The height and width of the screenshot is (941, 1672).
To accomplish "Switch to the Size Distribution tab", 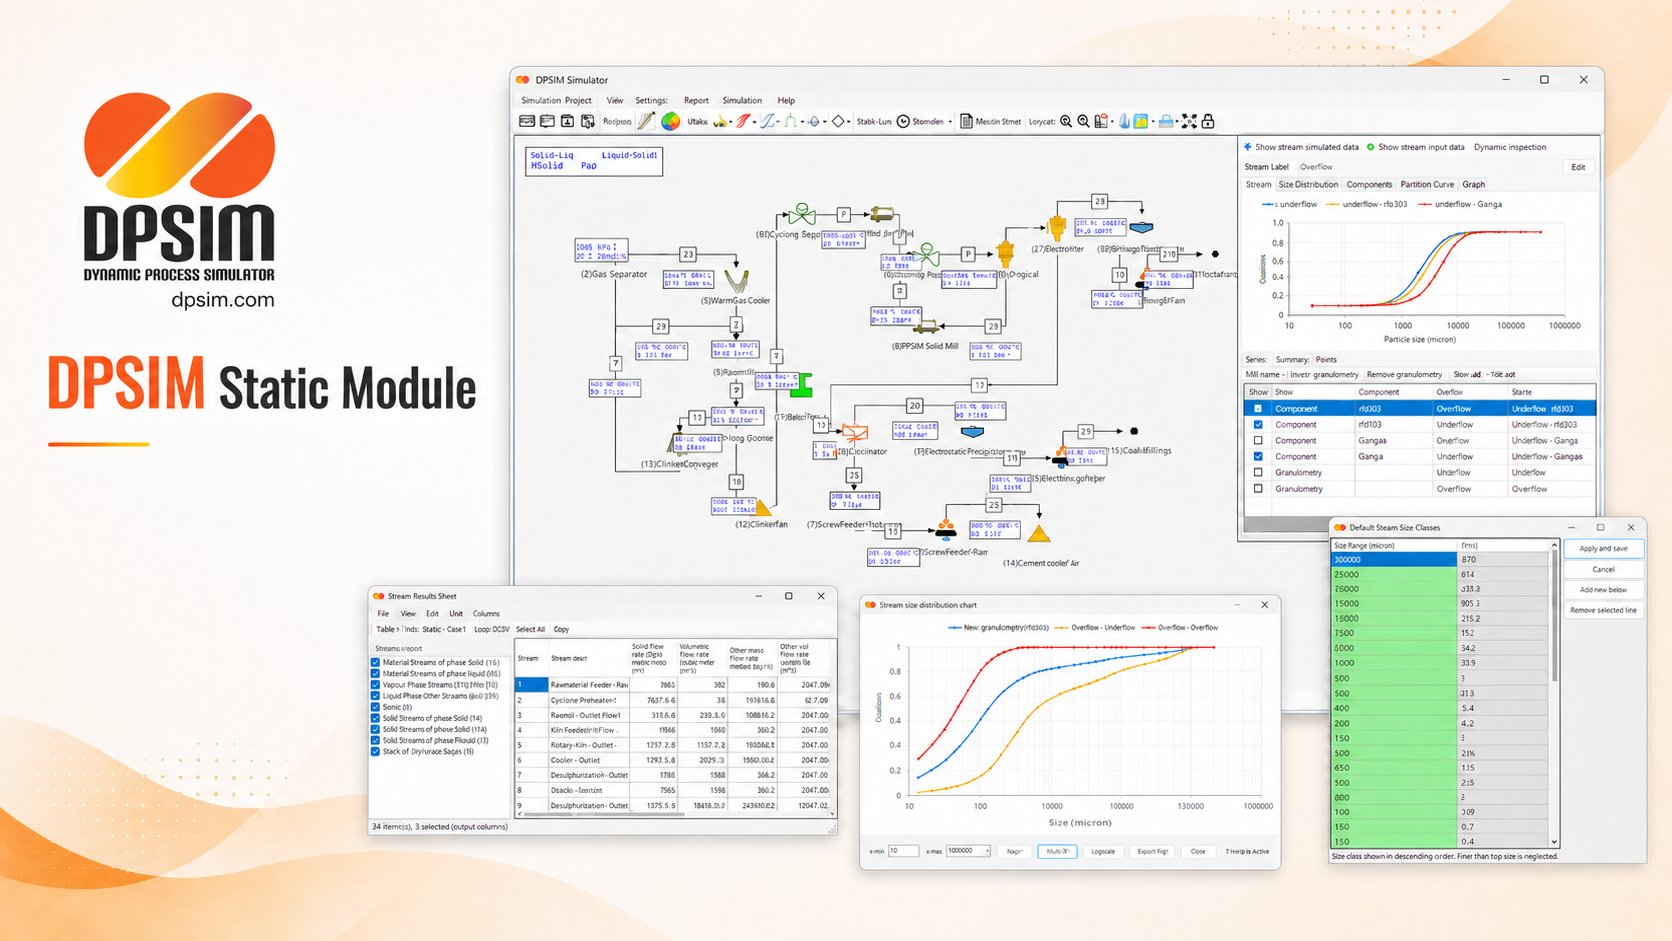I will coord(1308,184).
